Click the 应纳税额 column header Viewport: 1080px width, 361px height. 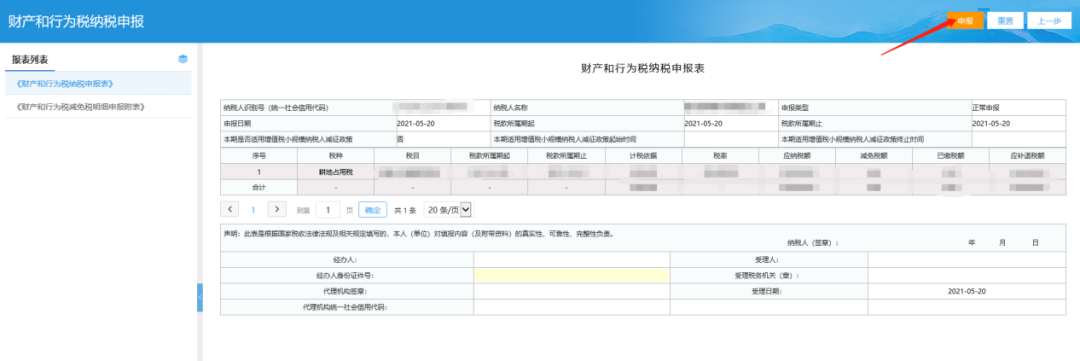click(x=797, y=156)
